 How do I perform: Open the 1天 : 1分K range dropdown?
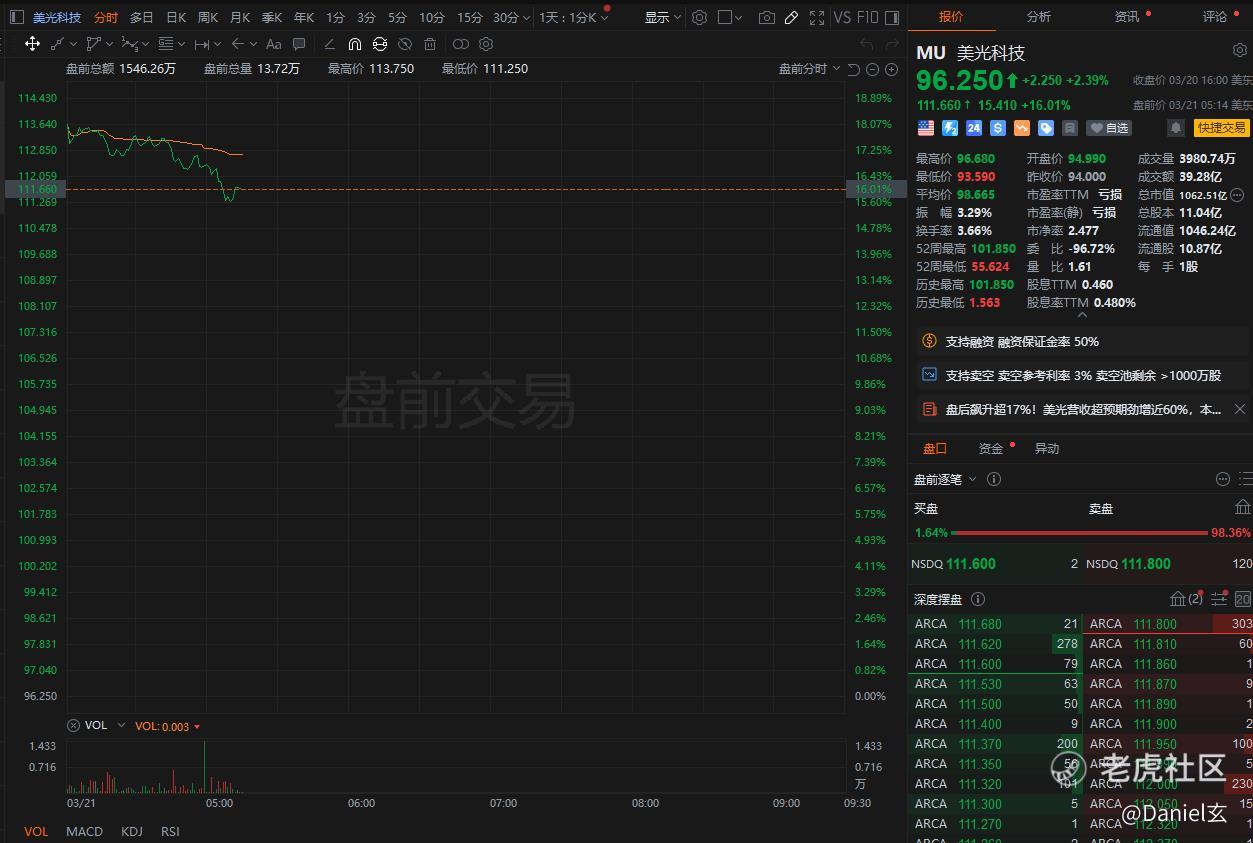pyautogui.click(x=574, y=17)
